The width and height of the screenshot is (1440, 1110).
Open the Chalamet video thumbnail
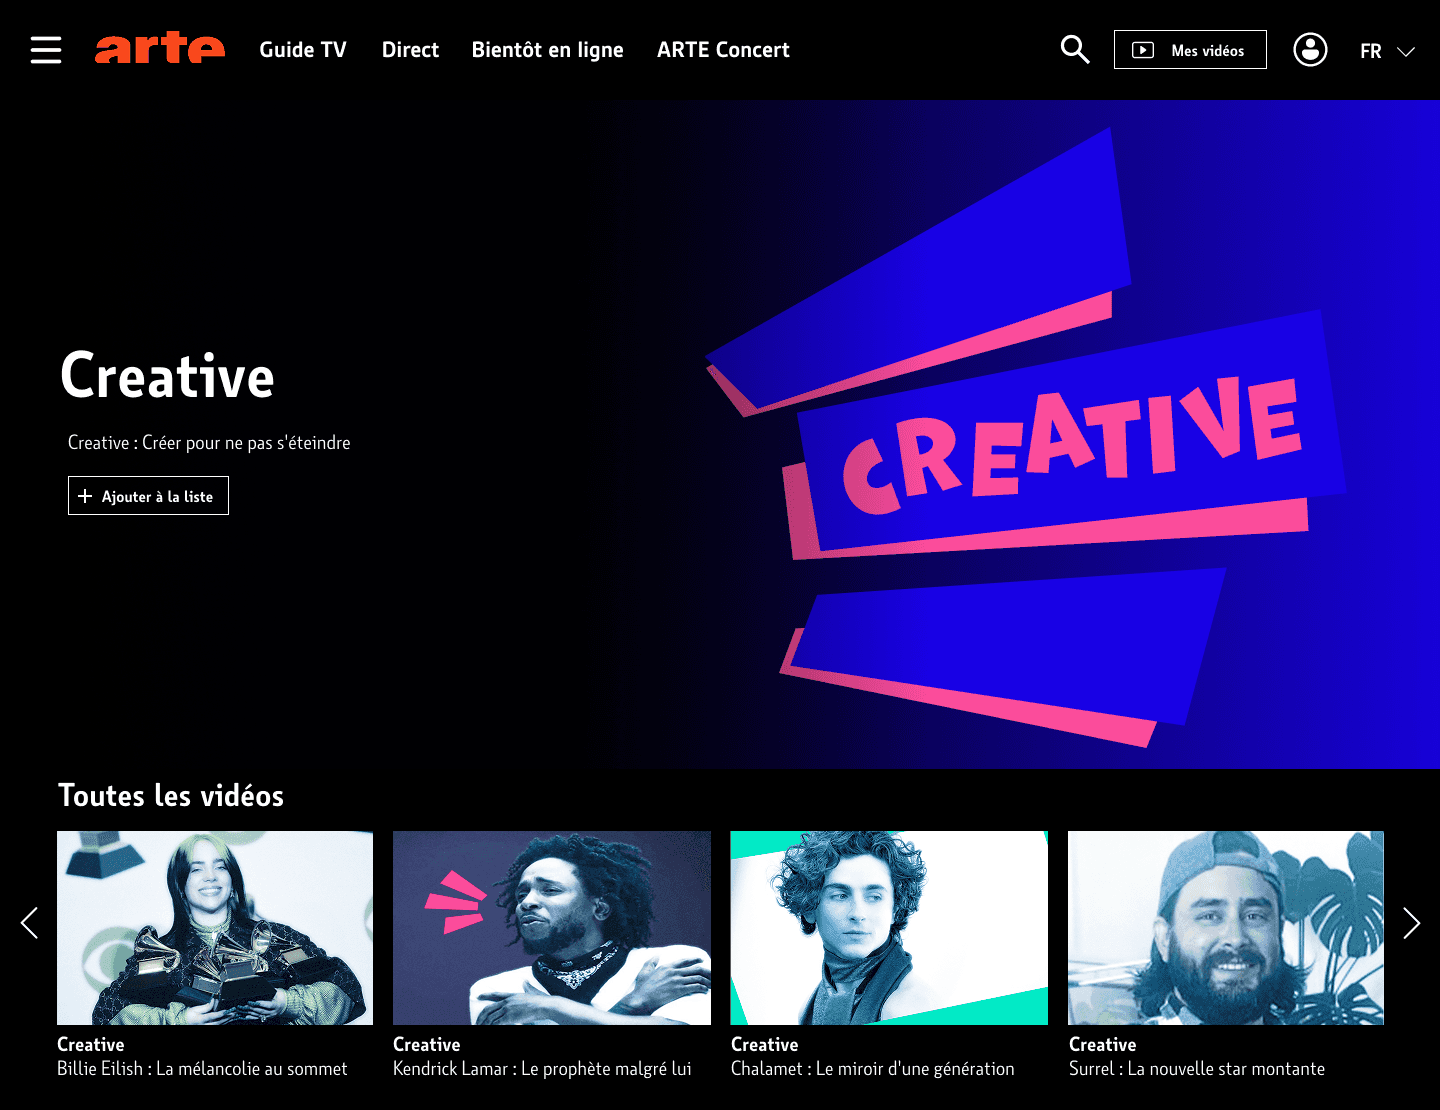889,928
